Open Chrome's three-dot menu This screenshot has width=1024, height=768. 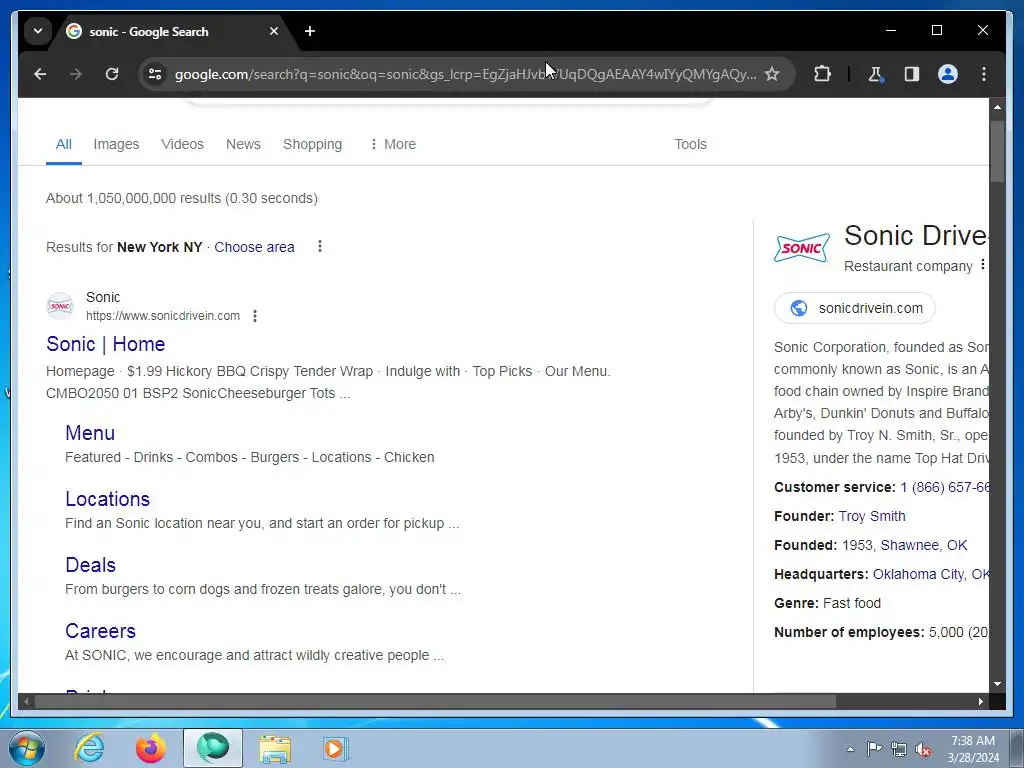click(984, 74)
